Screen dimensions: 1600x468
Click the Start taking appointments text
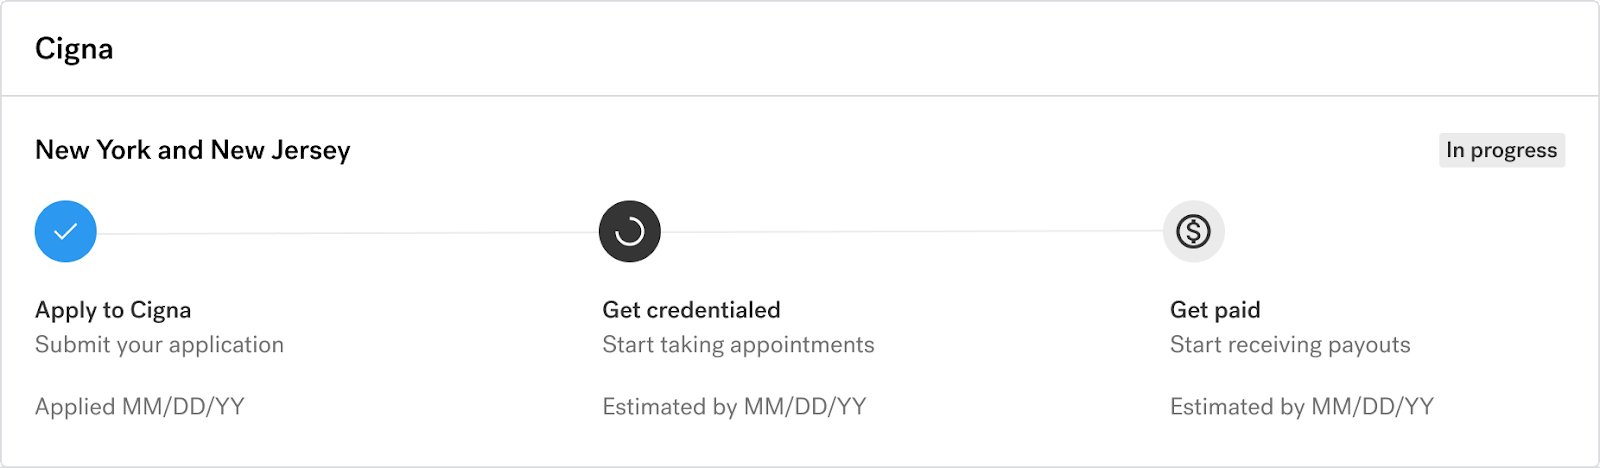[738, 345]
